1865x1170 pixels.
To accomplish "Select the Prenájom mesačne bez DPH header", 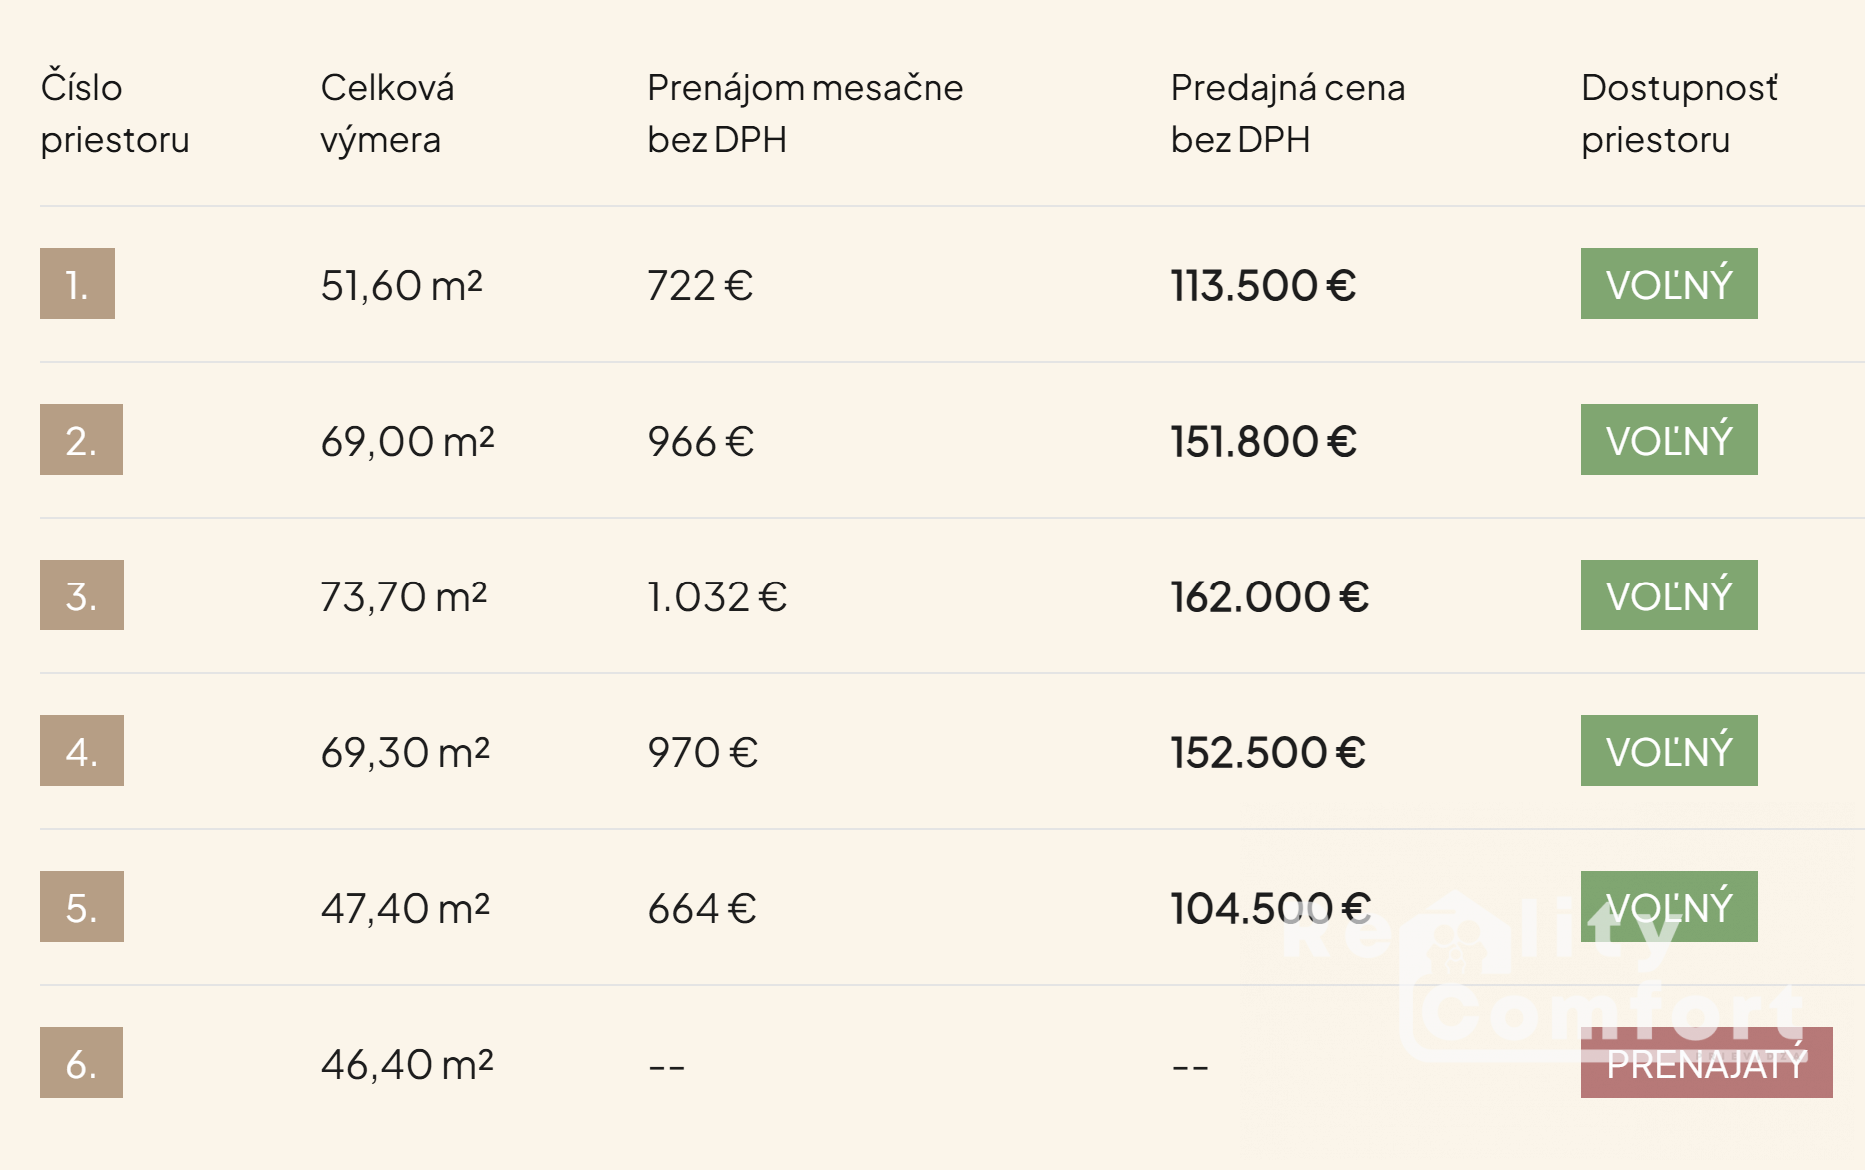I will coord(805,113).
